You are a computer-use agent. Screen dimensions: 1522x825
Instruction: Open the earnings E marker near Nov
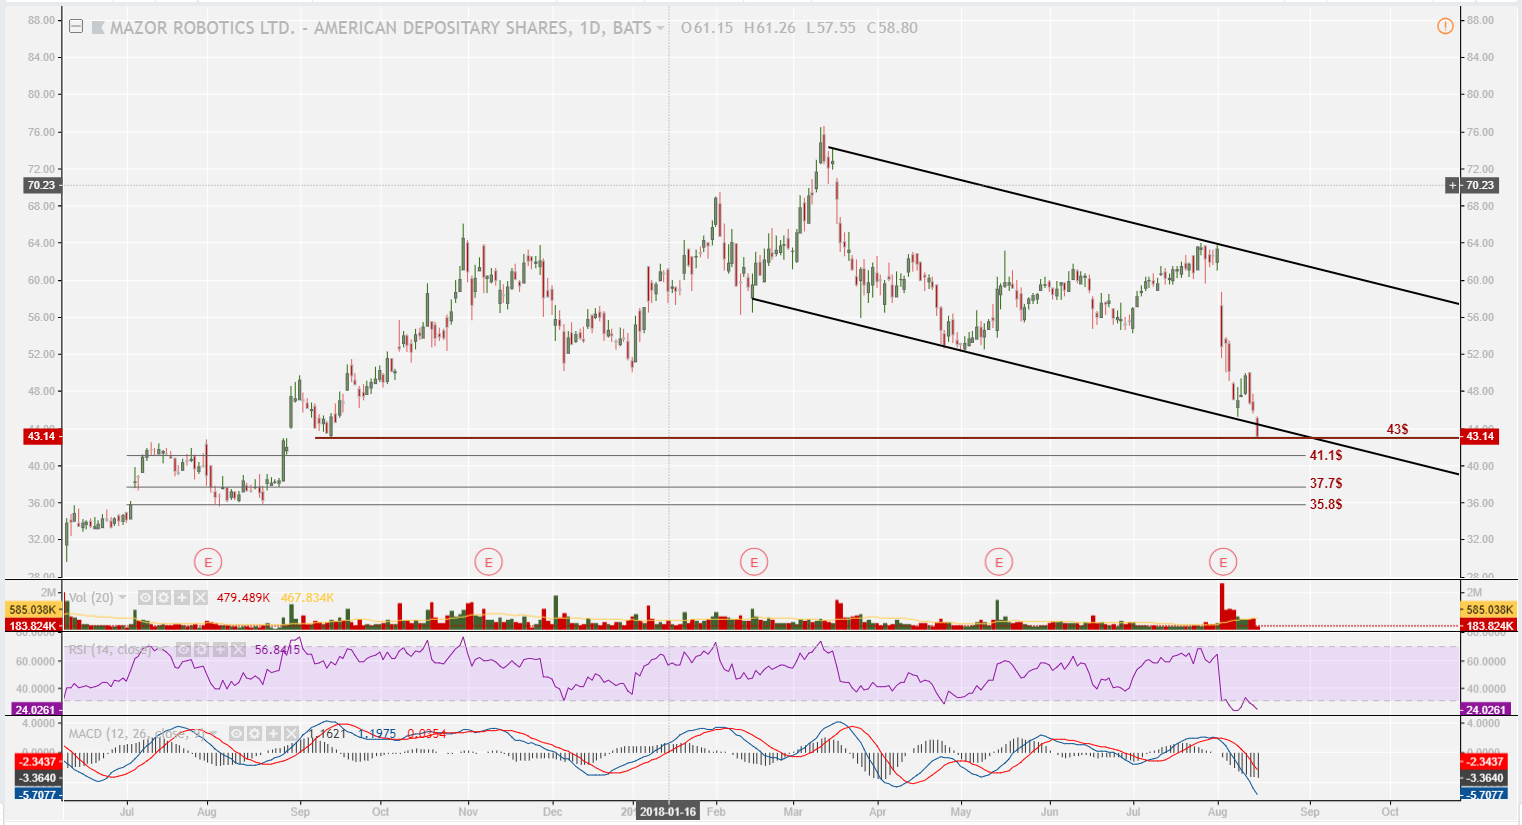pyautogui.click(x=488, y=562)
